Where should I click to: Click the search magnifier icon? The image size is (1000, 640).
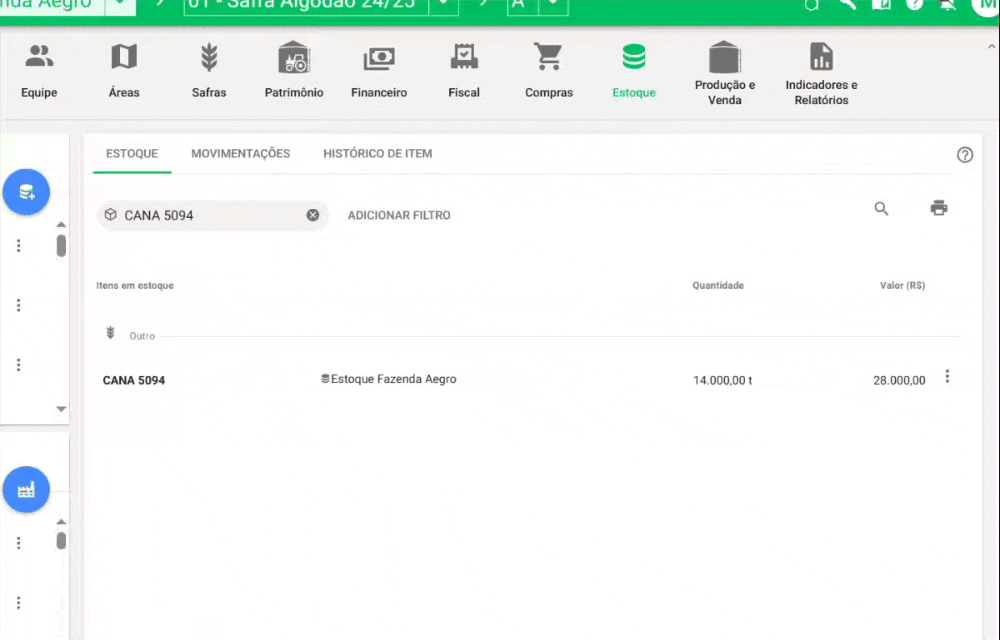coord(881,209)
